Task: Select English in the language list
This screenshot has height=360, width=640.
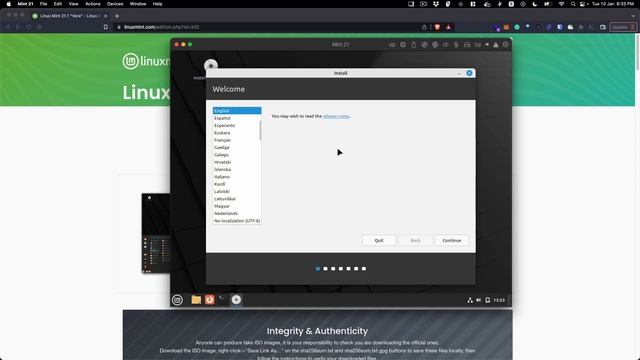Action: click(x=237, y=111)
